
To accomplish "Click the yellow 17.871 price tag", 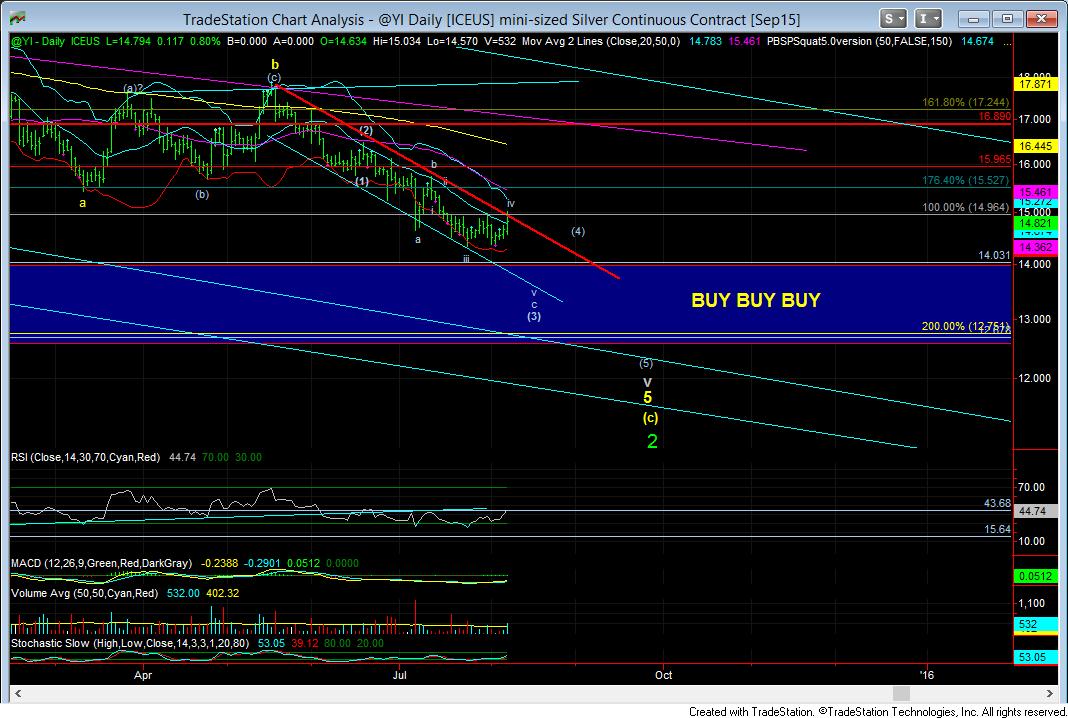I will [x=1034, y=84].
